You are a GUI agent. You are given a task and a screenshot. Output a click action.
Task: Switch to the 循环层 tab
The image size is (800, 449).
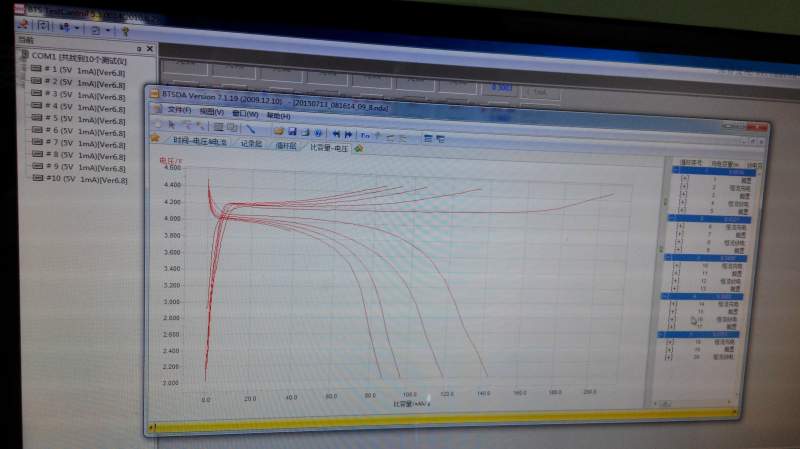click(286, 146)
